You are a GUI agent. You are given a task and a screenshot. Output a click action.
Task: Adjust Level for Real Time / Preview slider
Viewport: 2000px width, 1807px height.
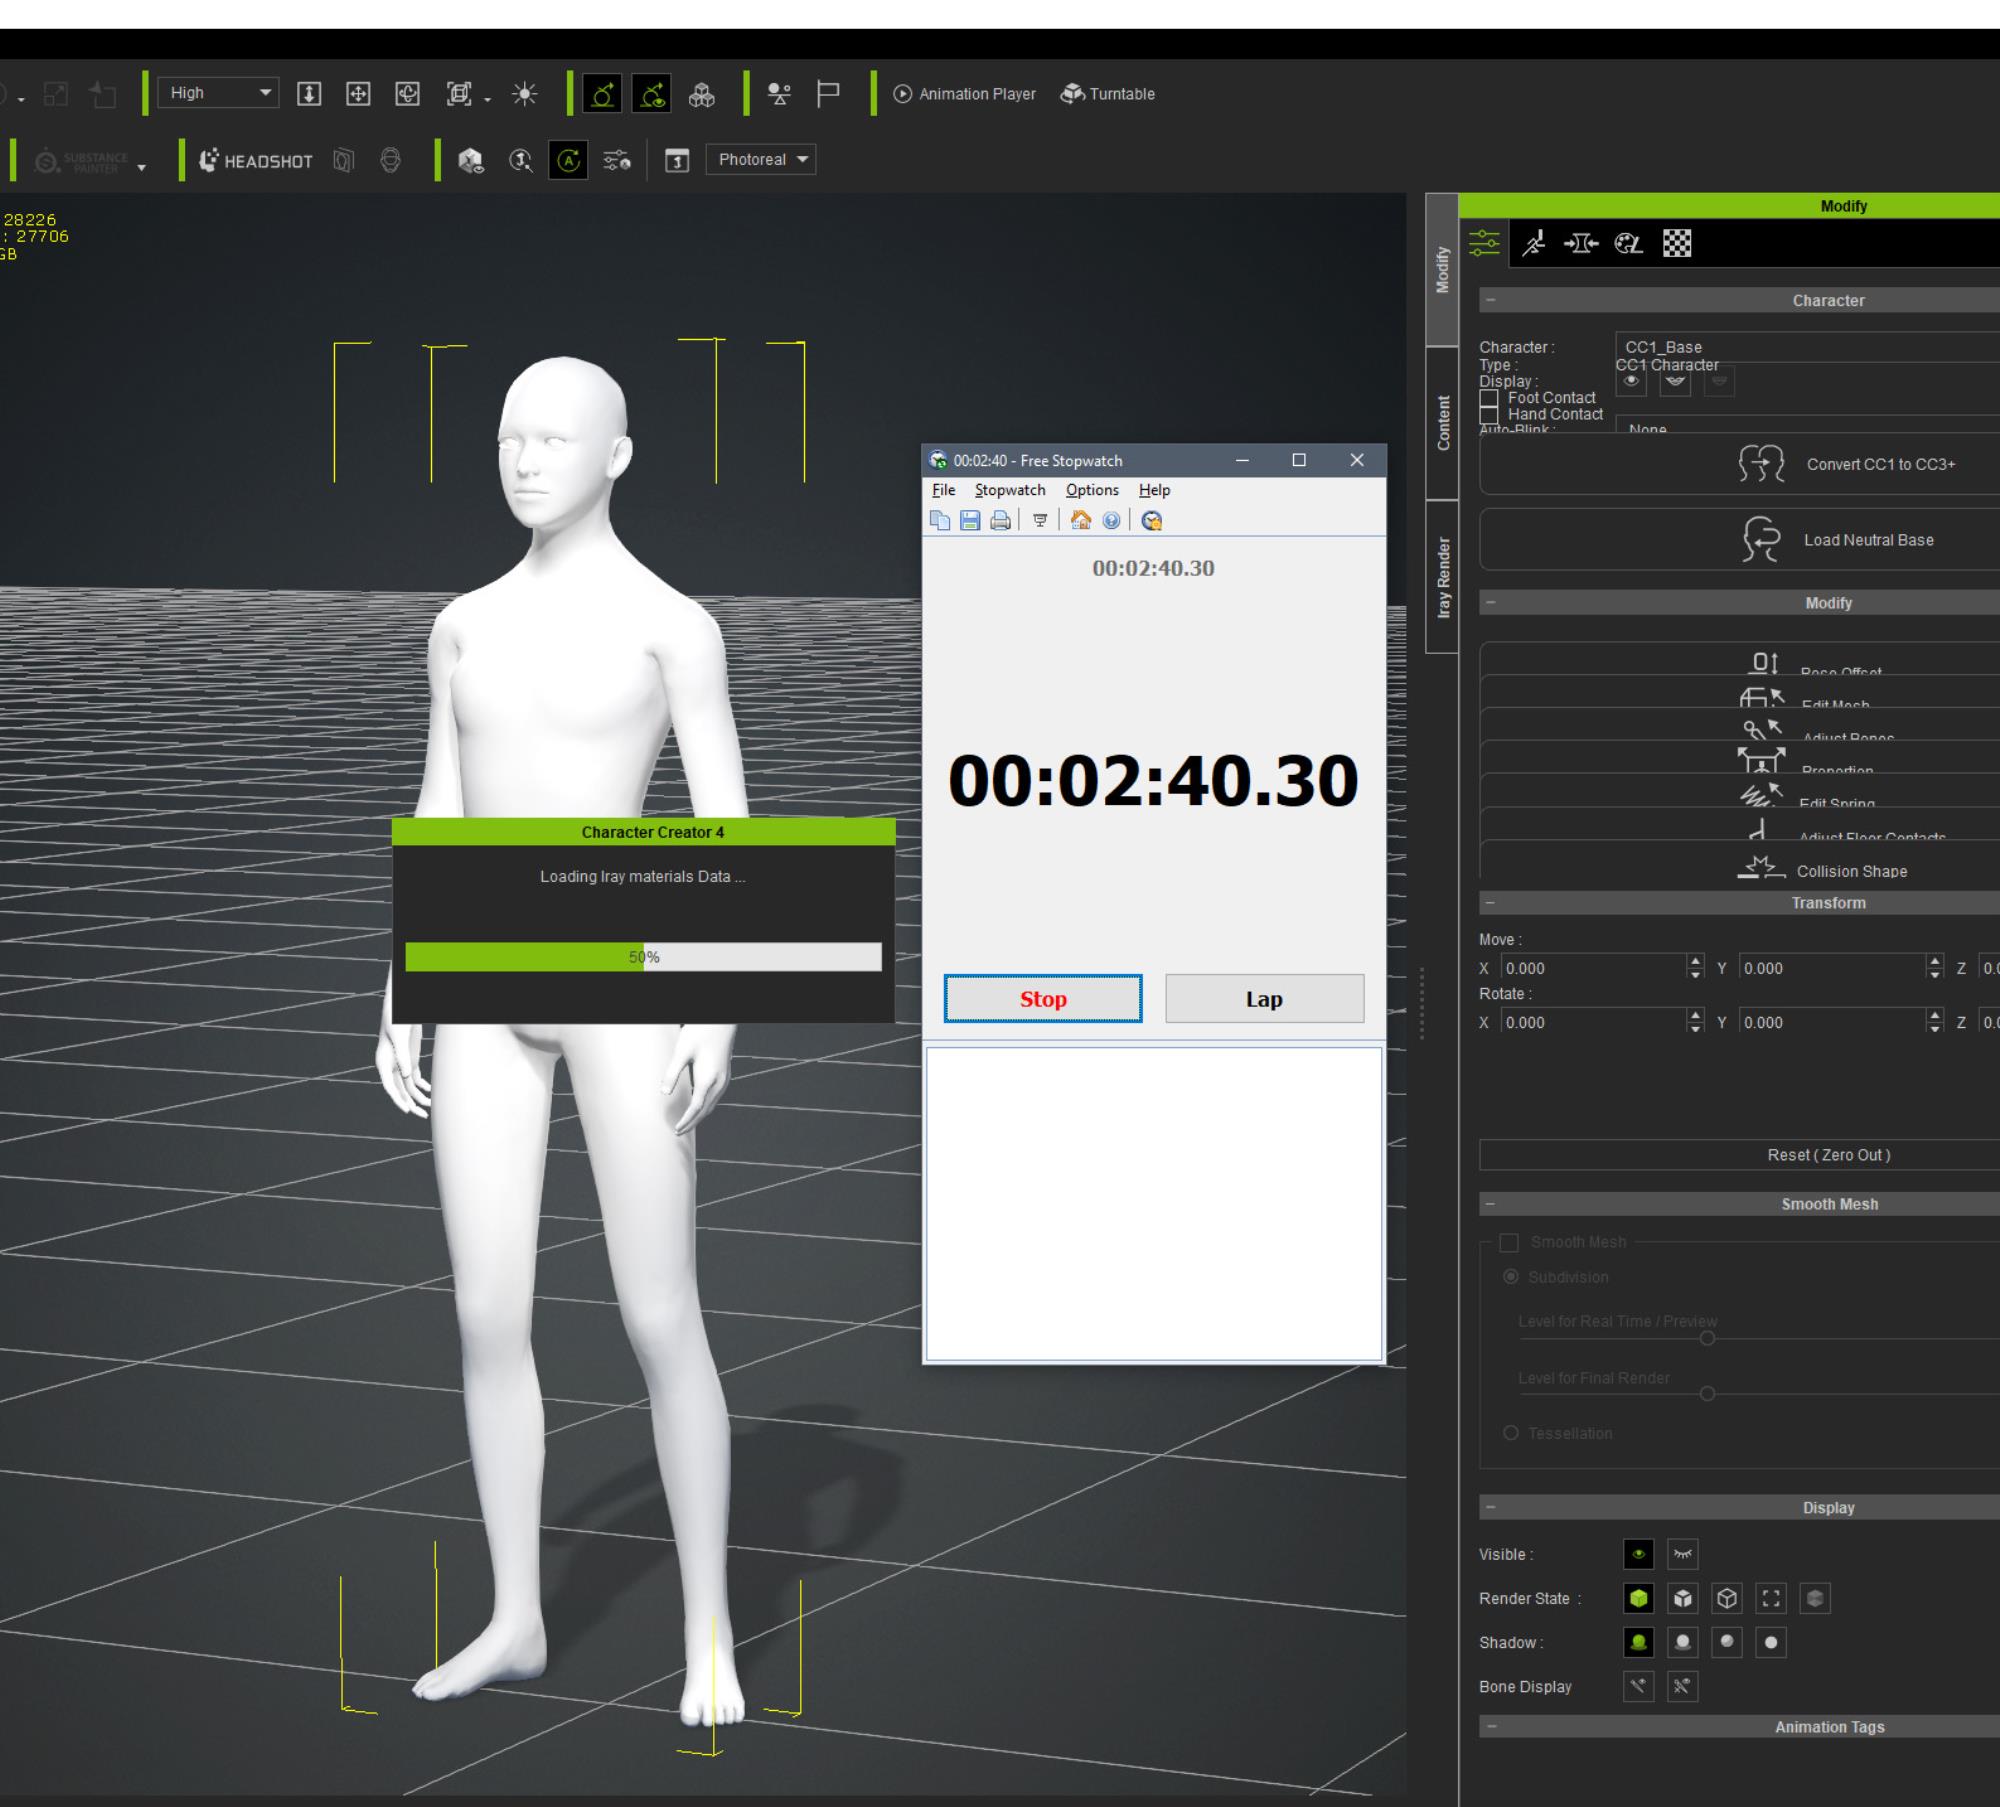1707,1338
